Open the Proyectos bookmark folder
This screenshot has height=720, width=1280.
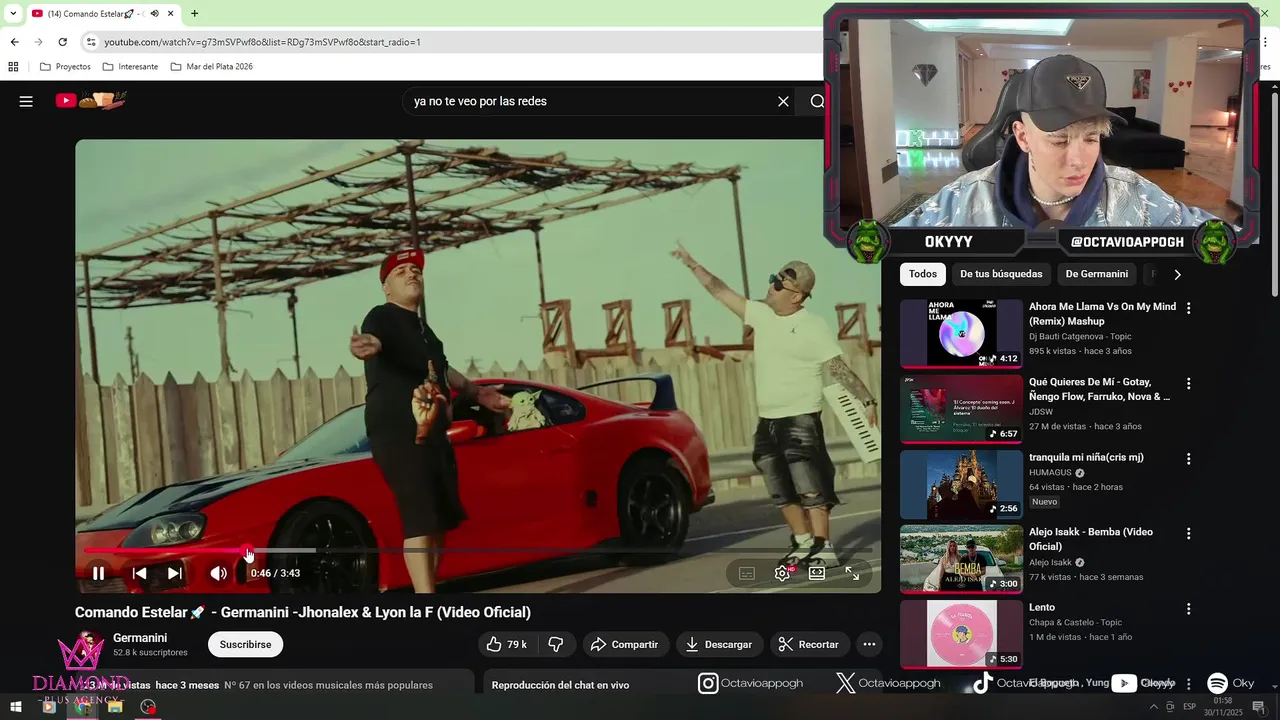pos(65,67)
